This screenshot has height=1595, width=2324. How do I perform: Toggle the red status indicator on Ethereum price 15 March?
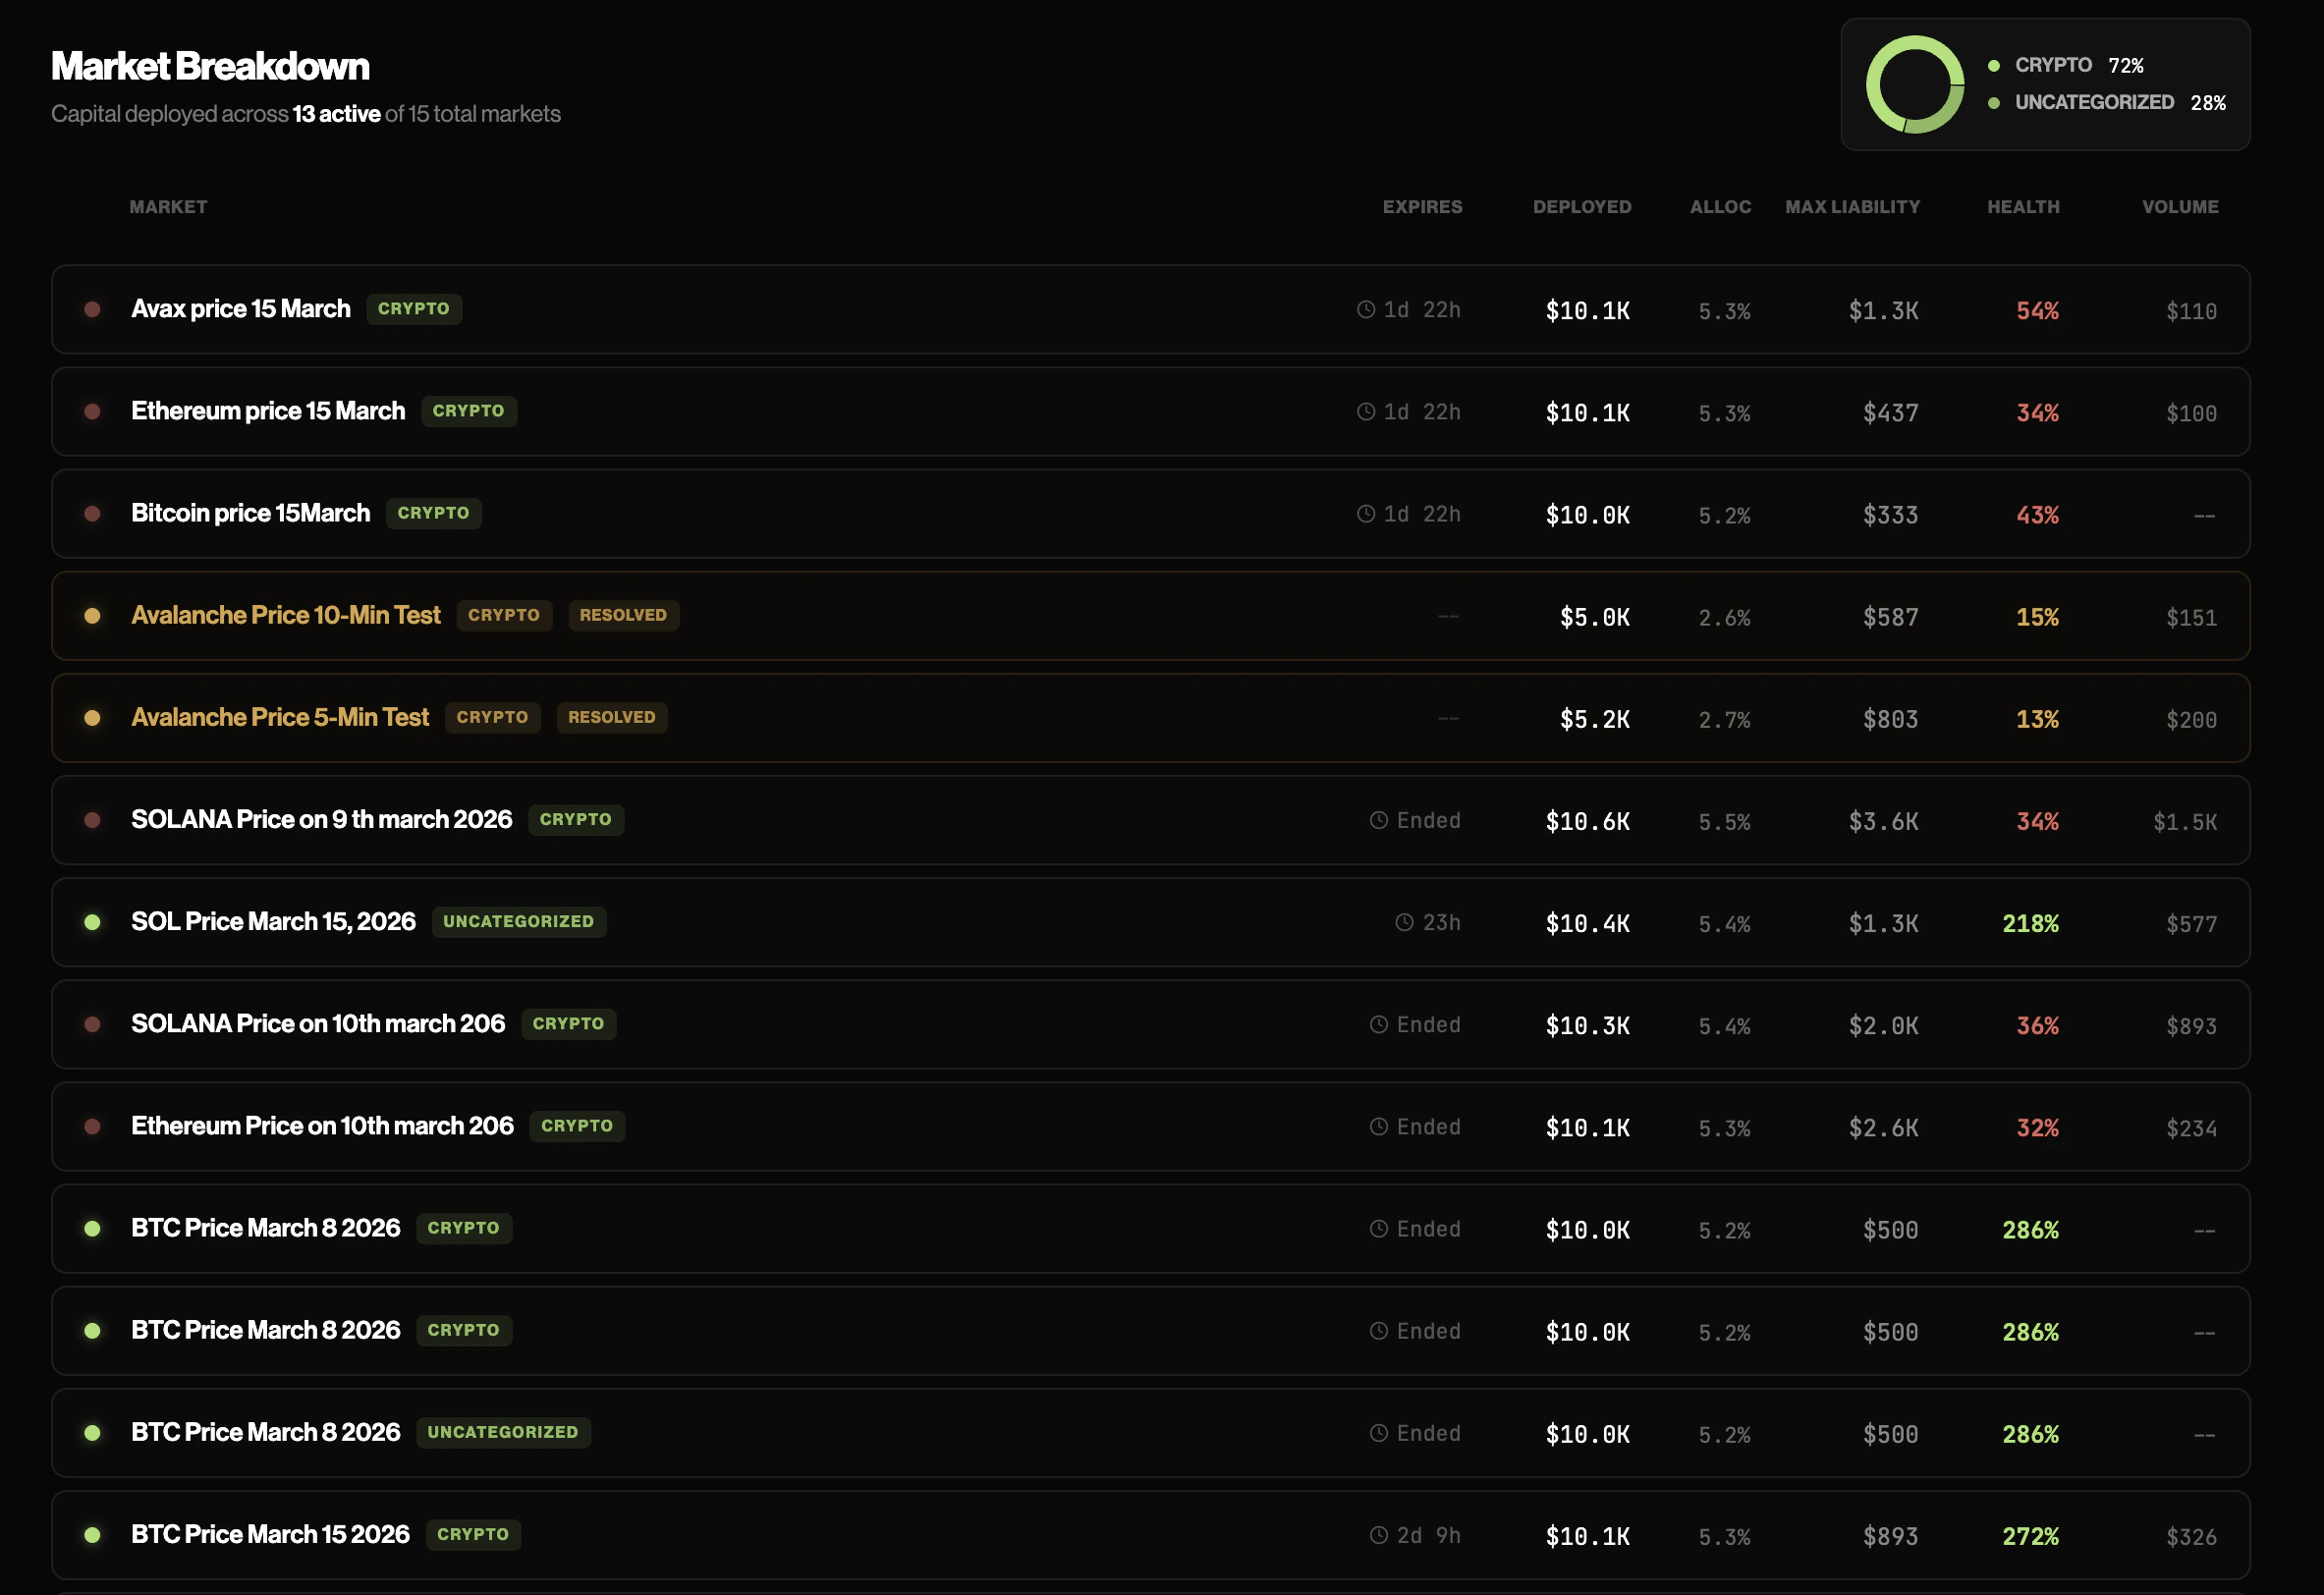pyautogui.click(x=93, y=411)
